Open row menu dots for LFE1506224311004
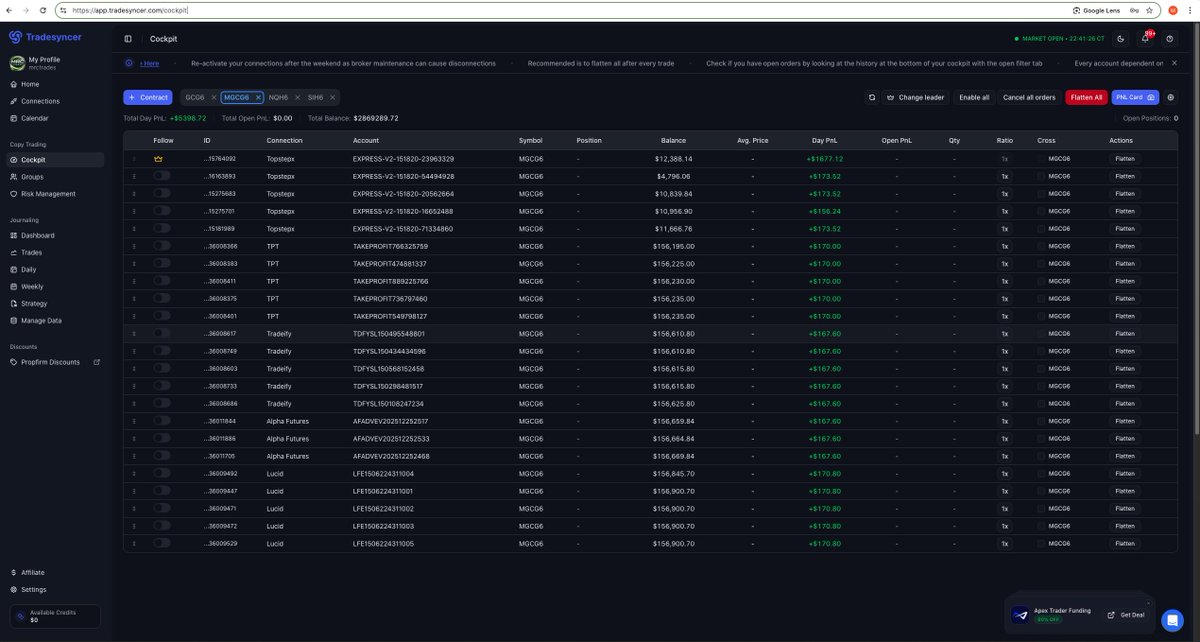 click(134, 474)
